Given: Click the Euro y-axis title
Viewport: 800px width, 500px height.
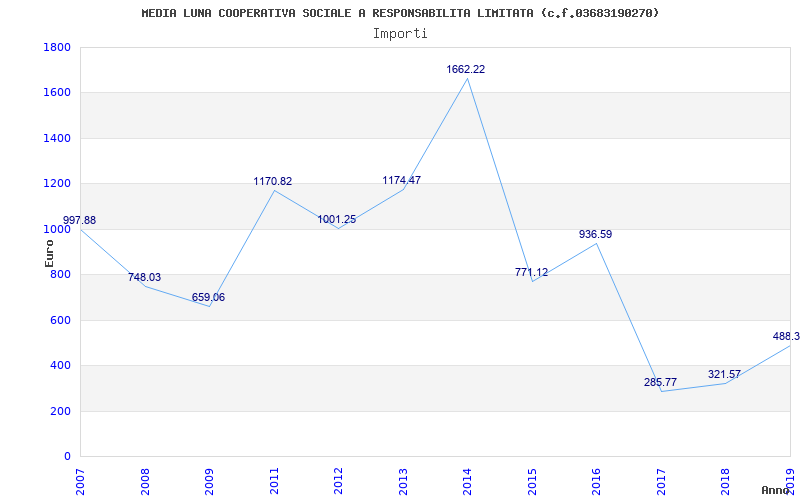Looking at the screenshot, I should (49, 253).
